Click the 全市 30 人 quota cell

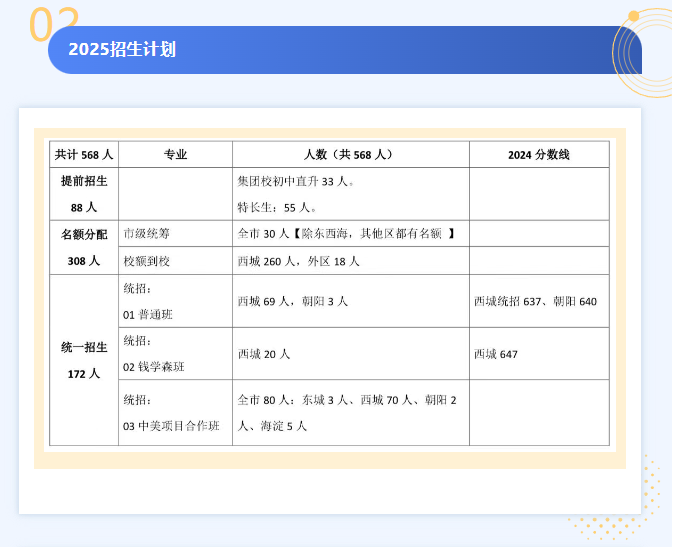click(351, 234)
